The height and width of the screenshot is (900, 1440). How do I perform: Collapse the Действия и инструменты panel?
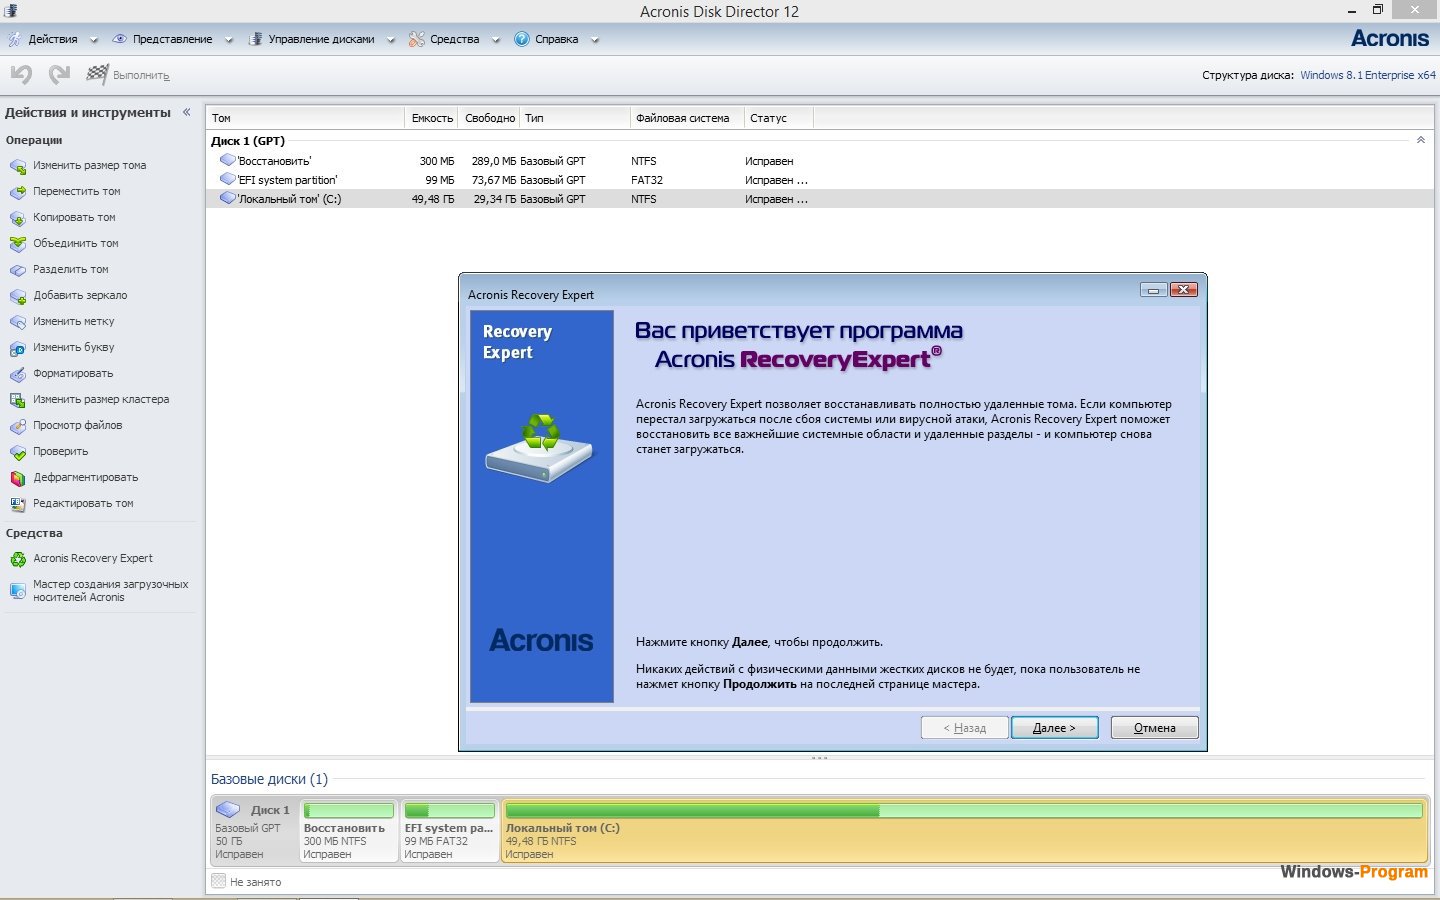click(x=186, y=112)
